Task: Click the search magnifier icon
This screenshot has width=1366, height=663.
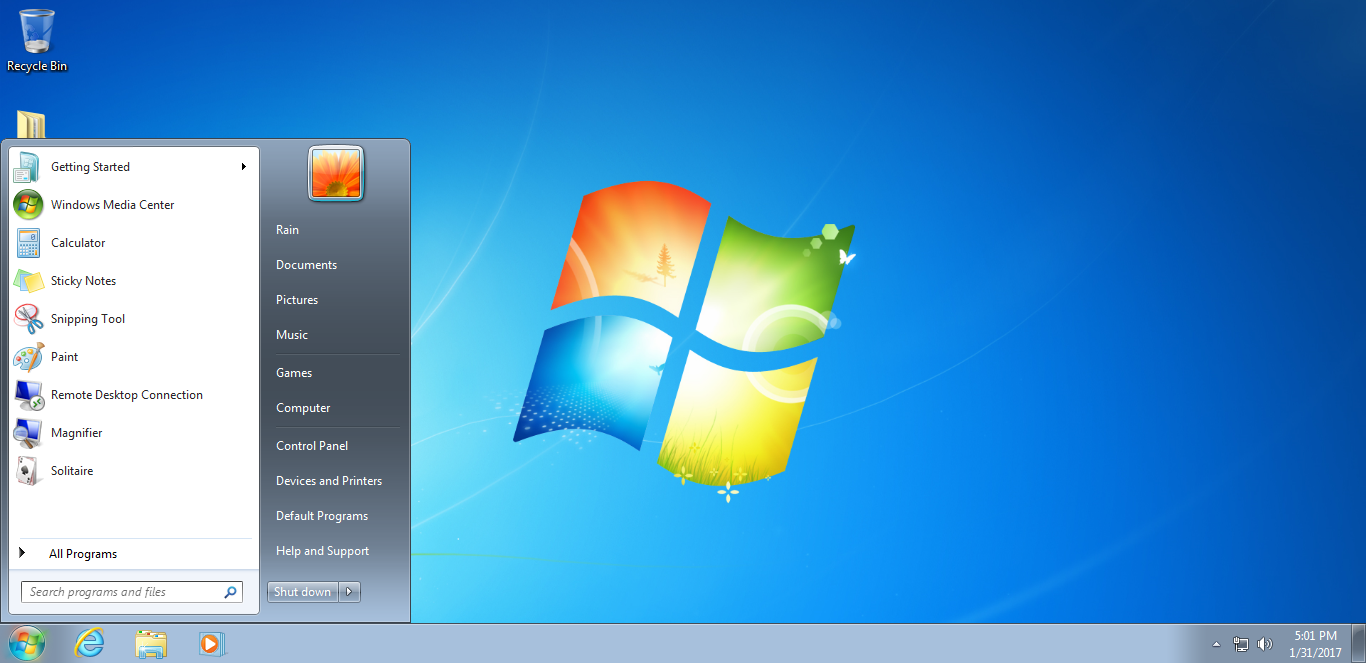Action: point(231,592)
